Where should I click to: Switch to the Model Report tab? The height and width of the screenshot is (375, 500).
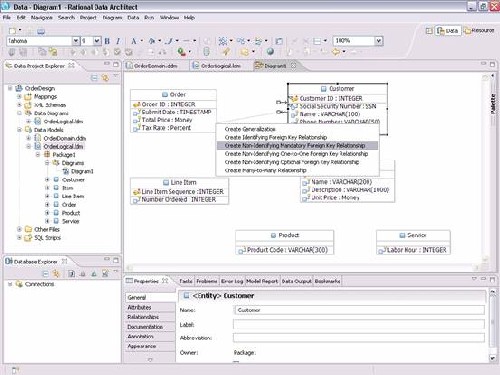point(262,281)
